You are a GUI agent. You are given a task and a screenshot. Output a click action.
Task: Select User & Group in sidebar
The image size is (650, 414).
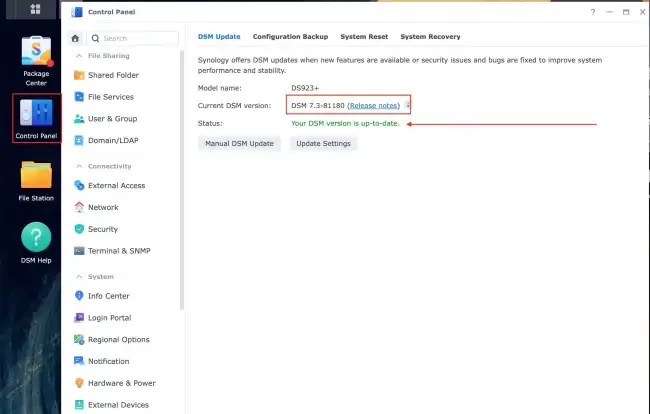112,119
